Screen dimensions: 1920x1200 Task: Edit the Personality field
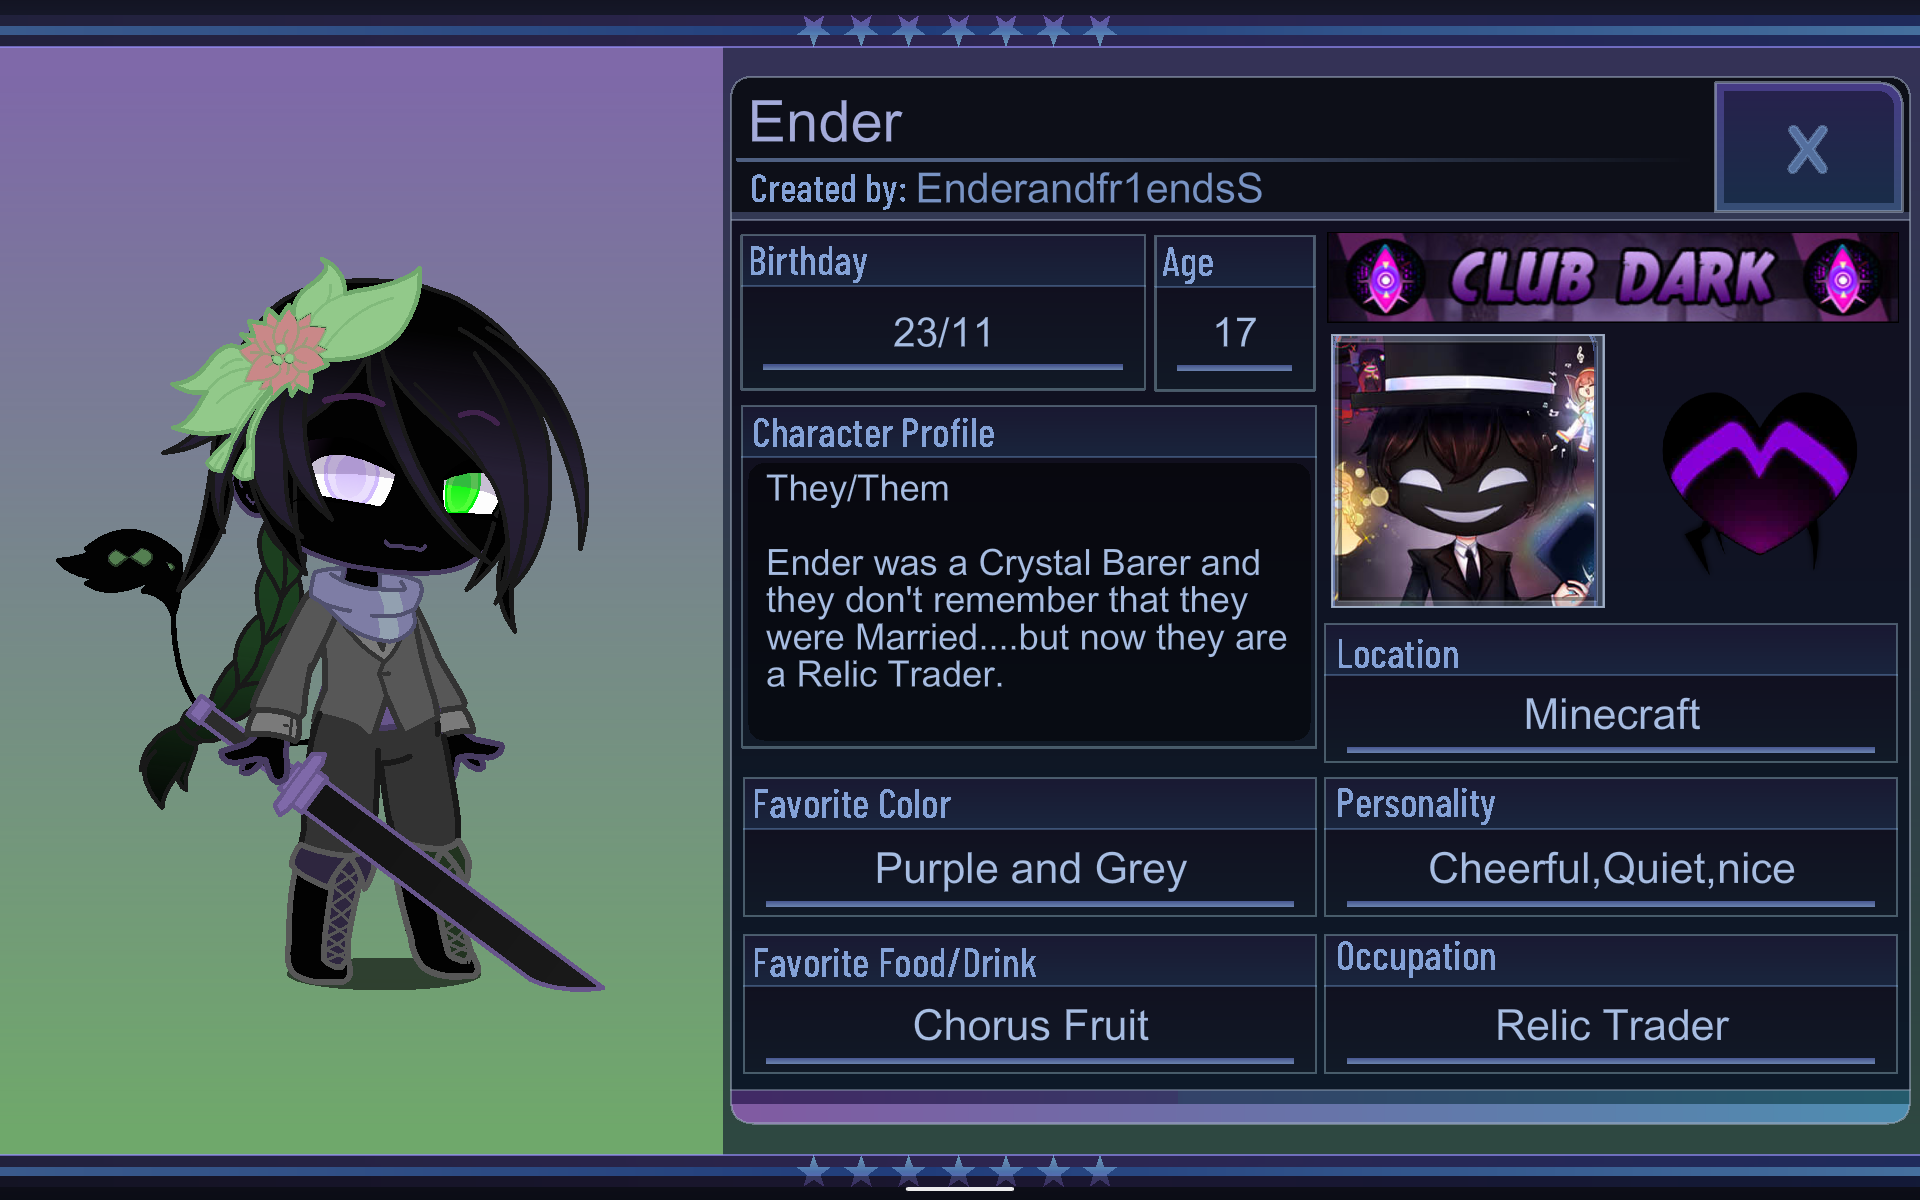[x=1610, y=870]
